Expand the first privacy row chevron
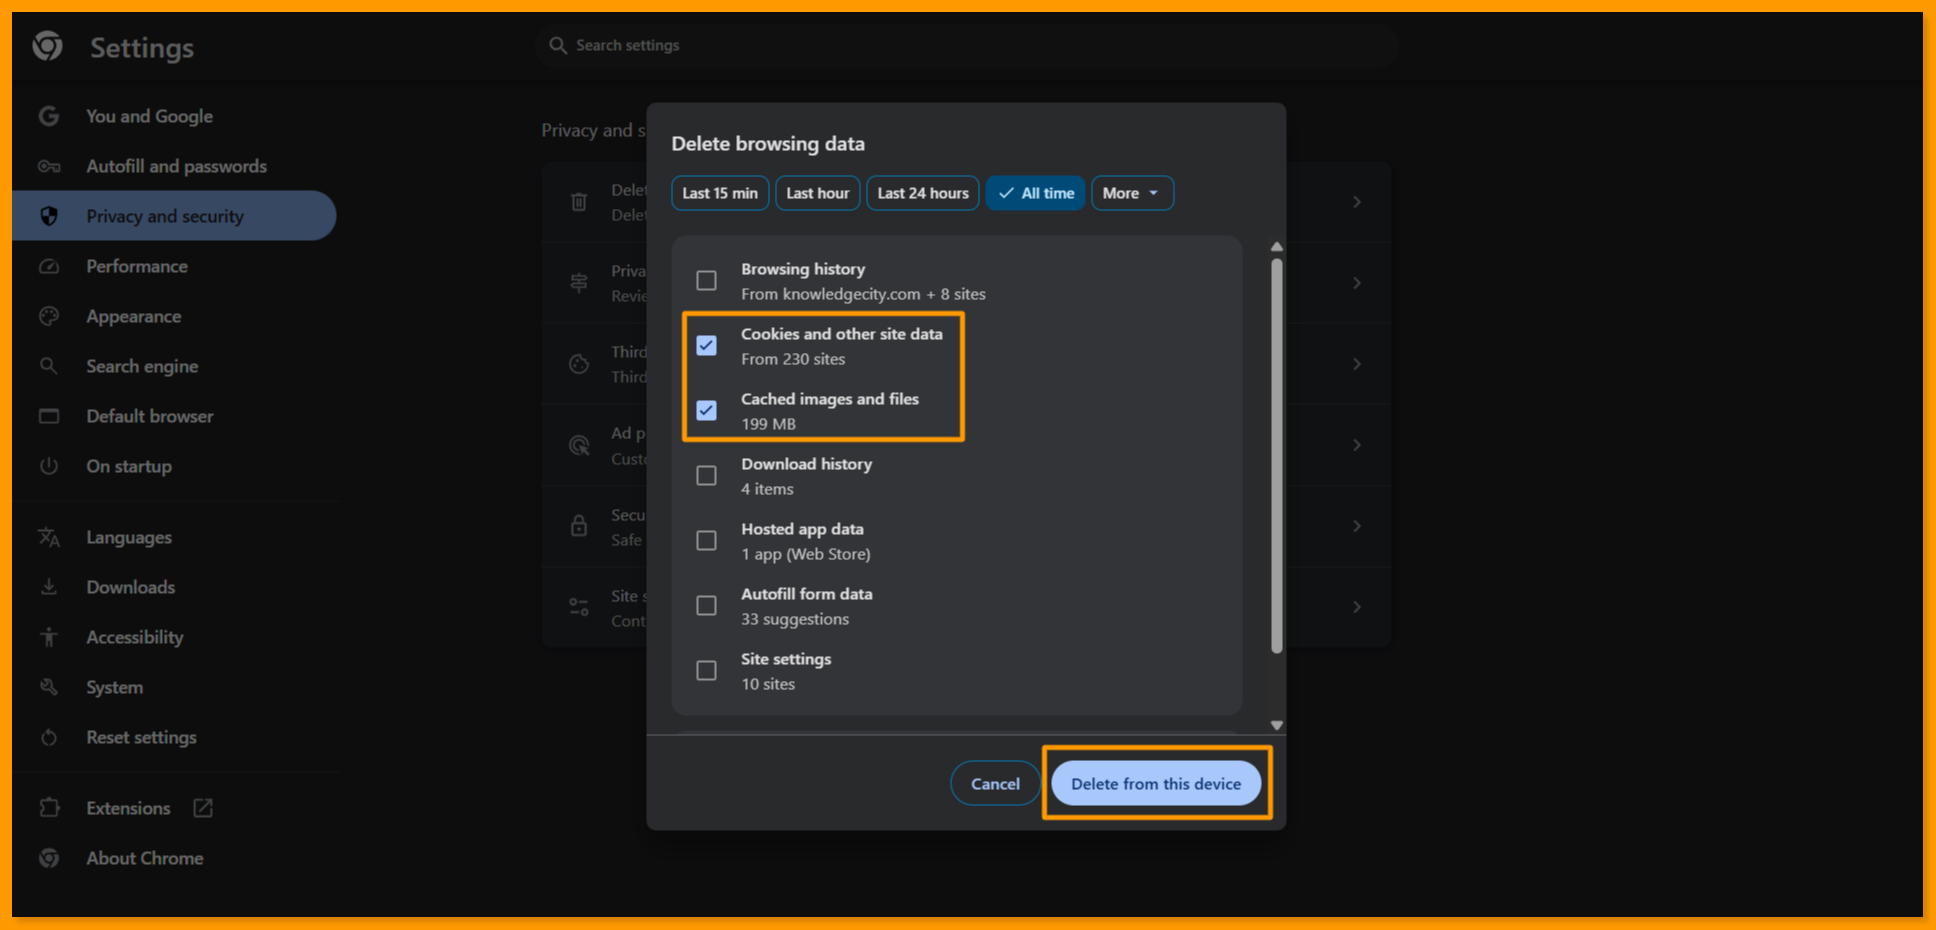Image resolution: width=1936 pixels, height=930 pixels. click(x=1356, y=202)
